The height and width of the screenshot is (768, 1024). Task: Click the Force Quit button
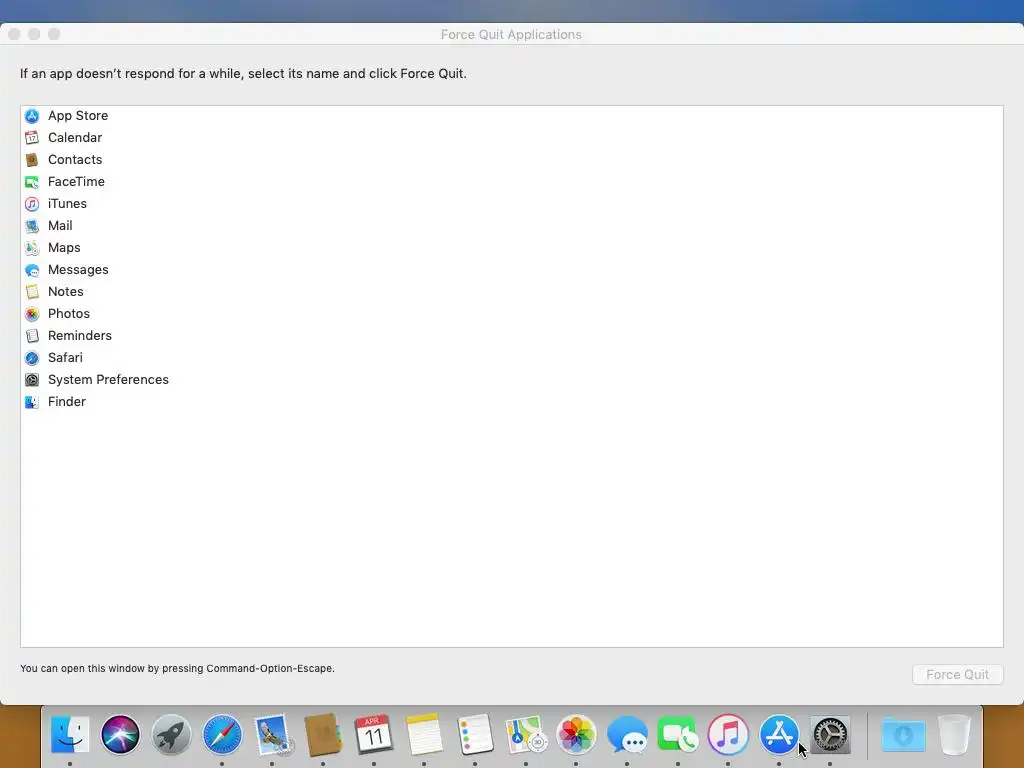[957, 675]
